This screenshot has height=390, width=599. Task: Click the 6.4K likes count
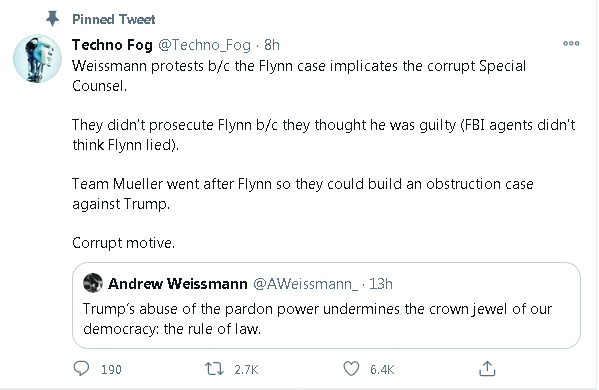click(x=382, y=369)
